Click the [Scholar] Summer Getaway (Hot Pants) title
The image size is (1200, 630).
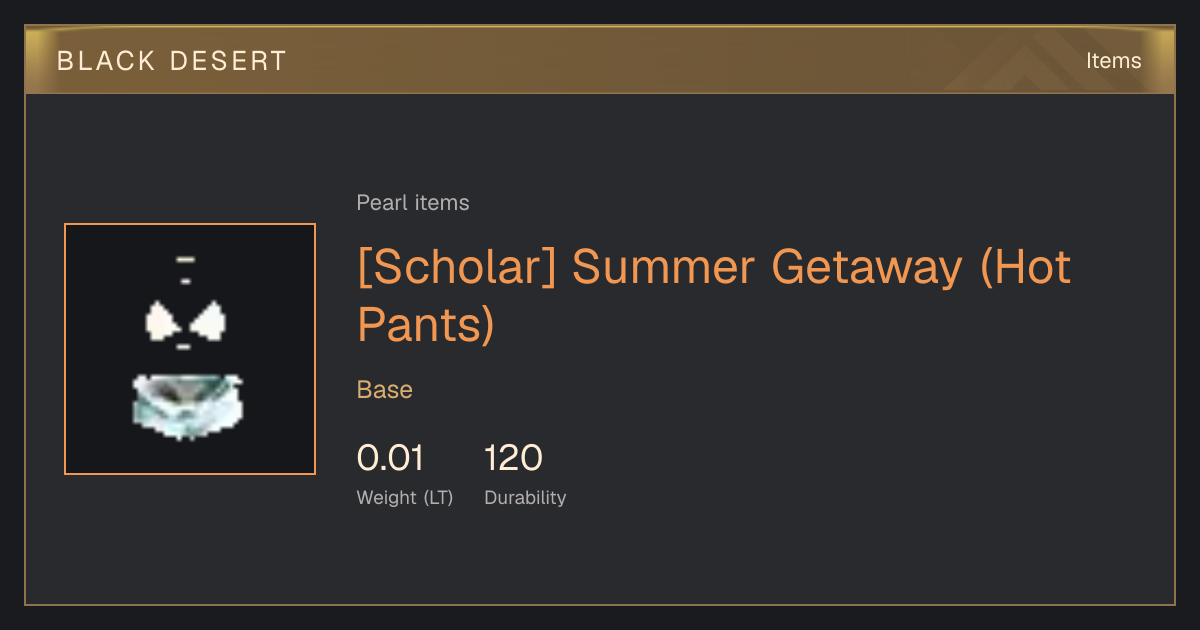[x=714, y=296]
